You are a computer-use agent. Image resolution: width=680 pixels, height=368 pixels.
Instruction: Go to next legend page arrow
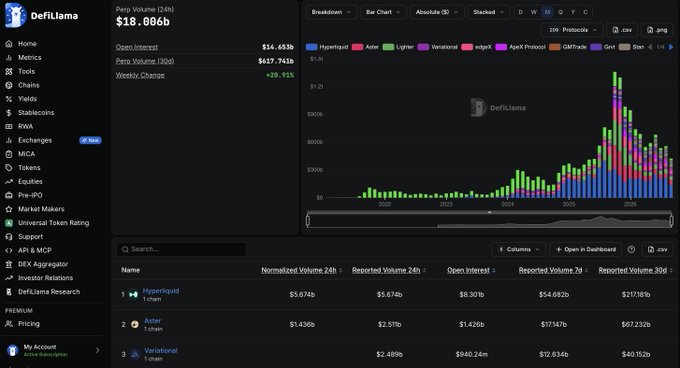coord(671,47)
